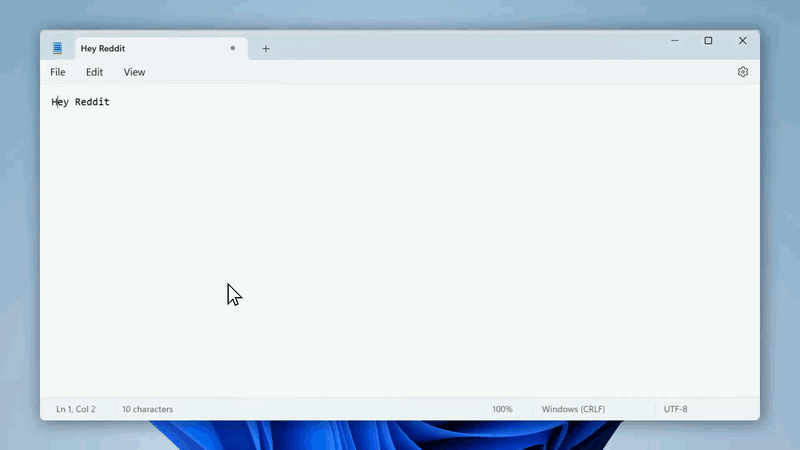Click the word Reddit in the text area
This screenshot has height=450, width=800.
92,102
